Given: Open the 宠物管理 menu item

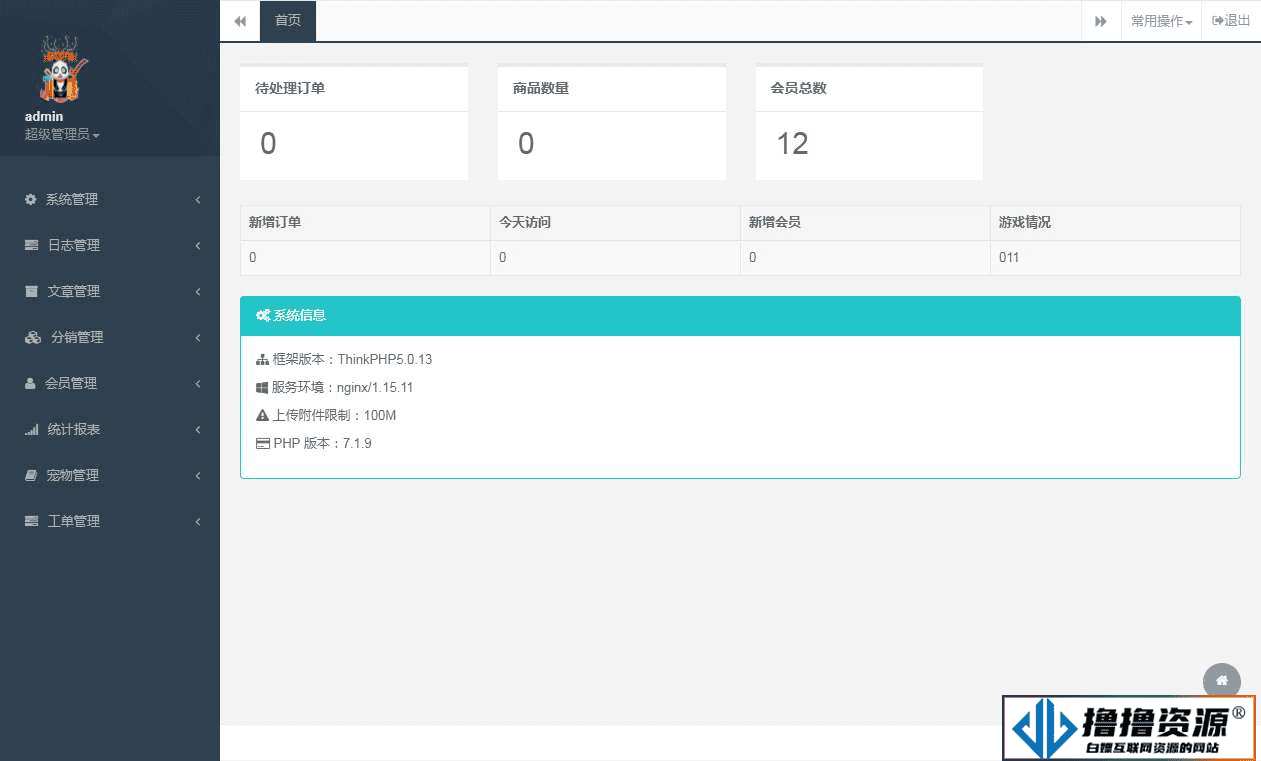Looking at the screenshot, I should (x=110, y=475).
